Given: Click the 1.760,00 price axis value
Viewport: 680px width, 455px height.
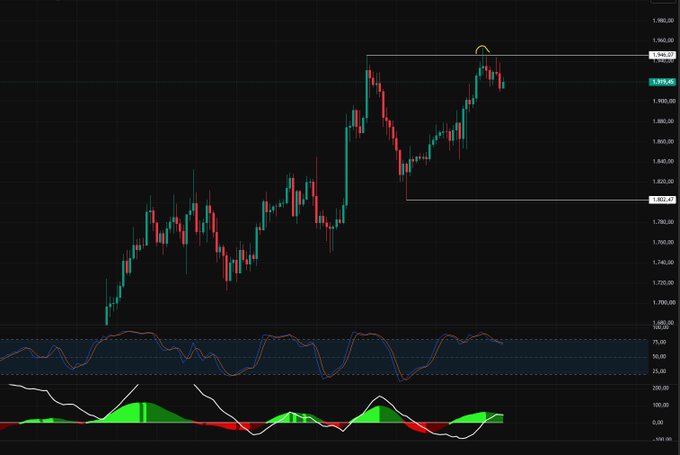Looking at the screenshot, I should coord(664,242).
